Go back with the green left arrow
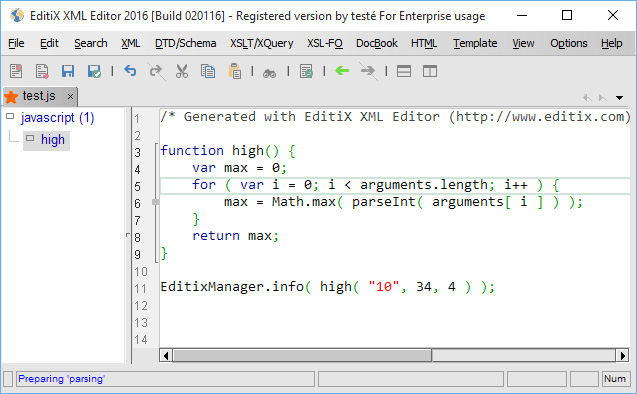Image resolution: width=637 pixels, height=394 pixels. coord(342,71)
